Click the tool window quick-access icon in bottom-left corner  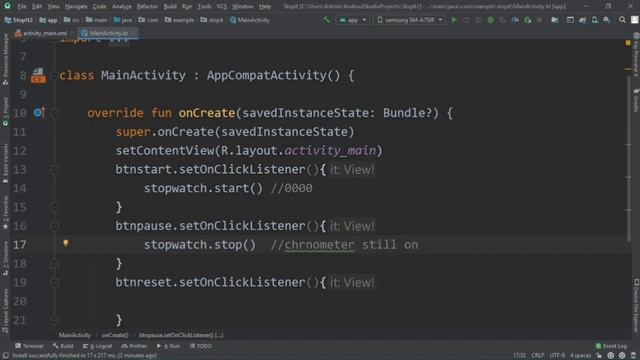(x=6, y=356)
